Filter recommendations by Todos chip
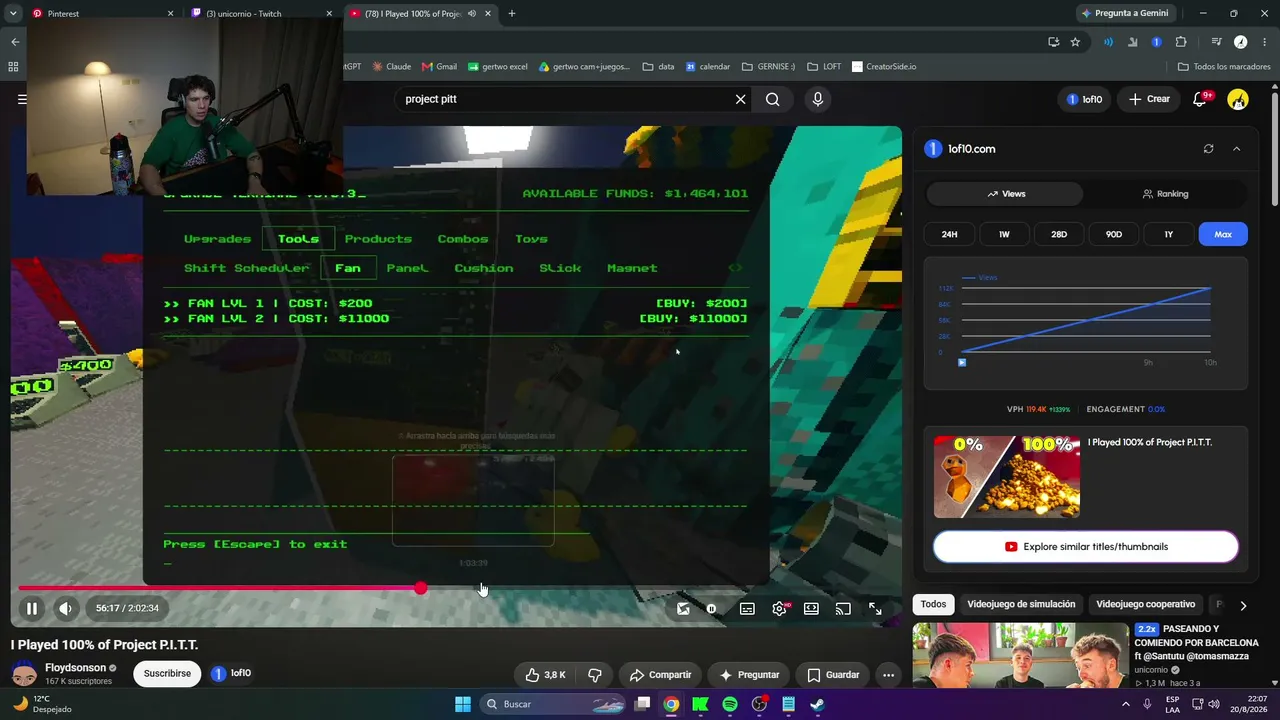Image resolution: width=1280 pixels, height=720 pixels. coord(933,604)
